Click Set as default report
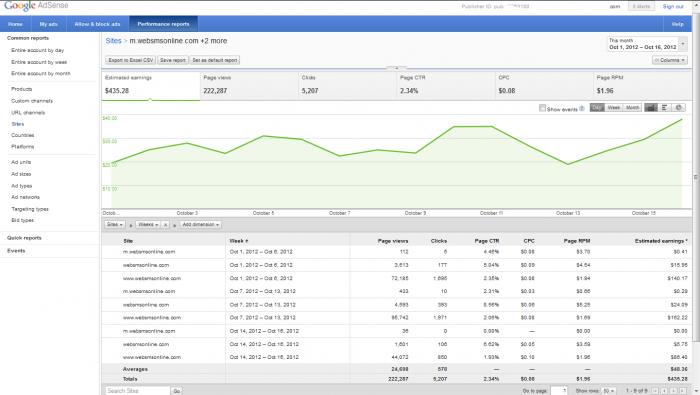This screenshot has height=395, width=700. tap(215, 60)
